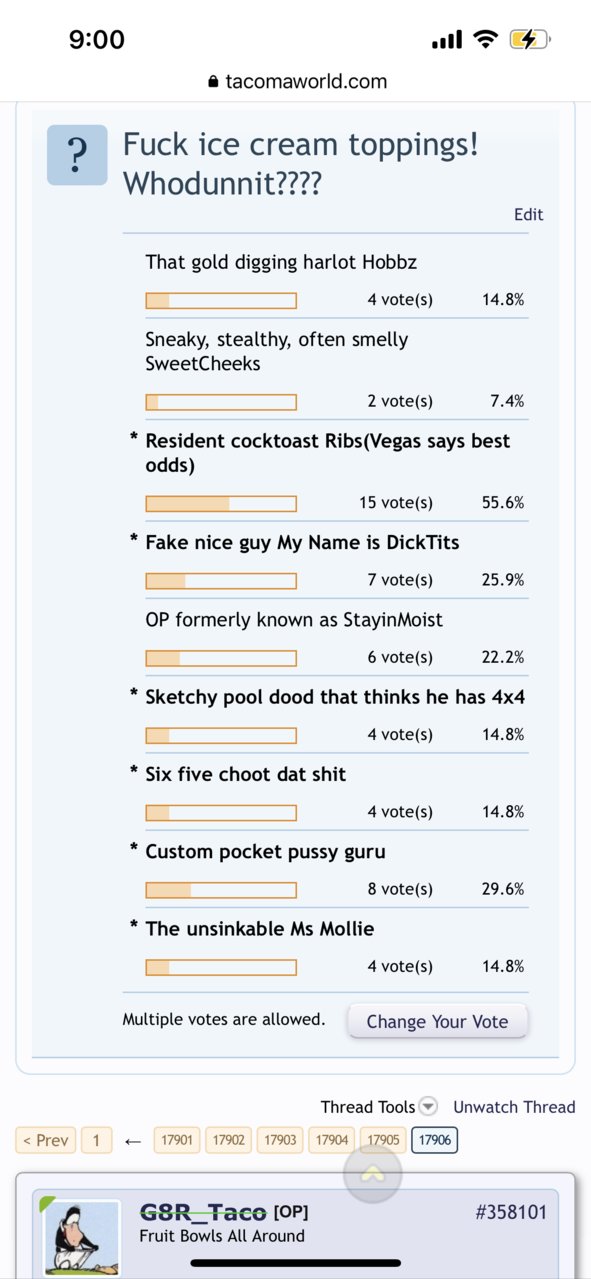This screenshot has width=591, height=1279.
Task: Open G8R_Taco username profile
Action: [x=203, y=1213]
